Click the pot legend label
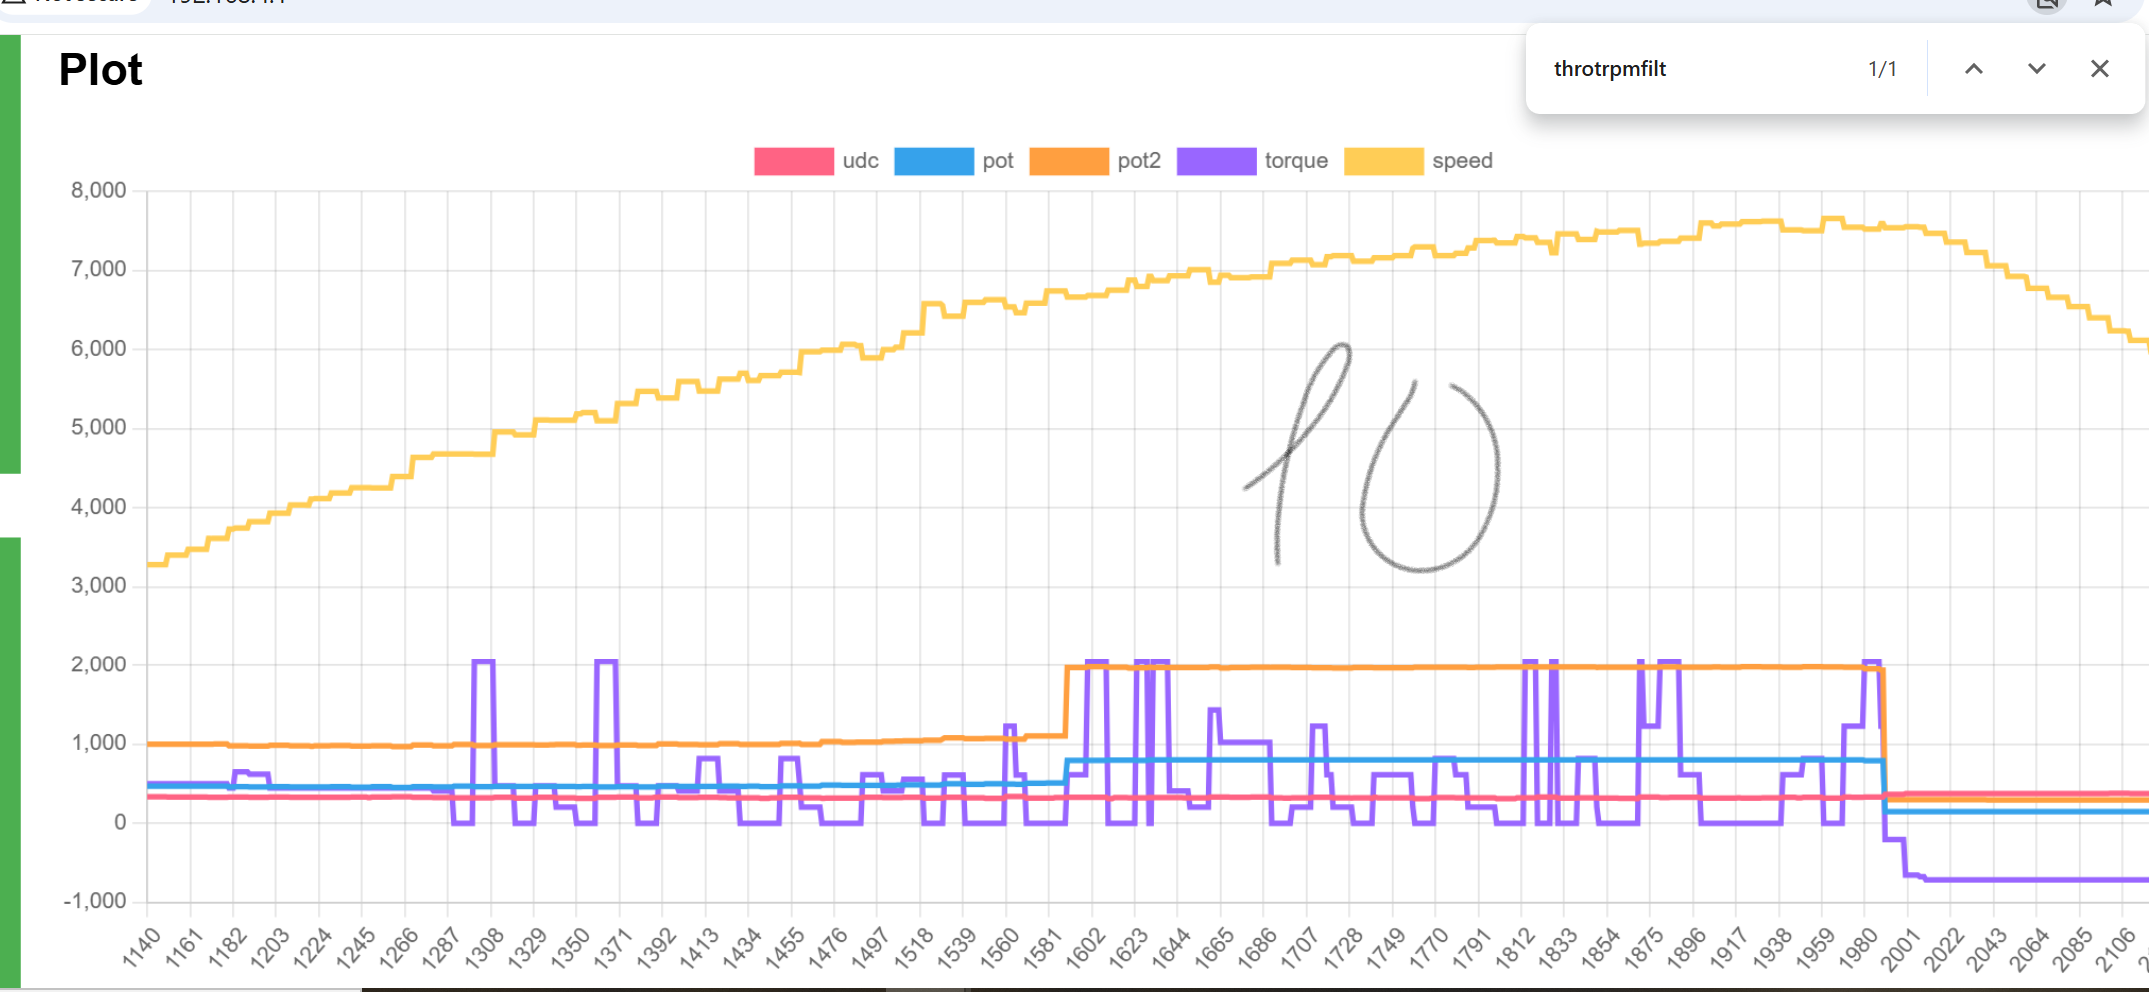Image resolution: width=2149 pixels, height=992 pixels. point(997,161)
